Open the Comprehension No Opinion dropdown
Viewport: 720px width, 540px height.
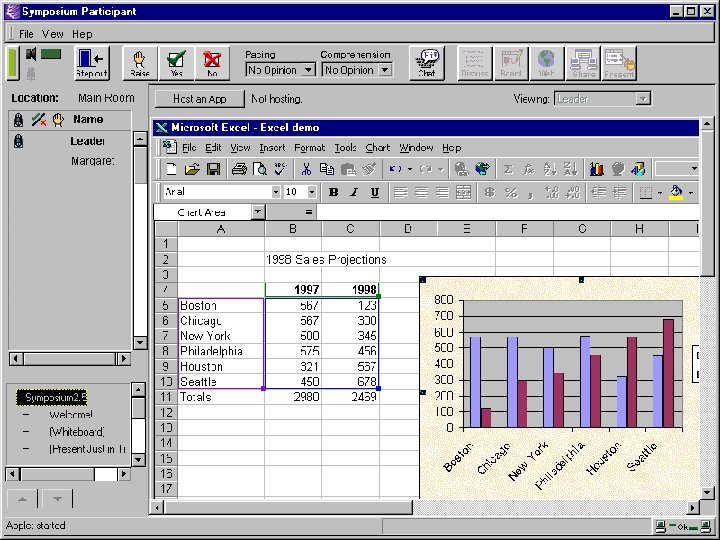click(x=385, y=70)
